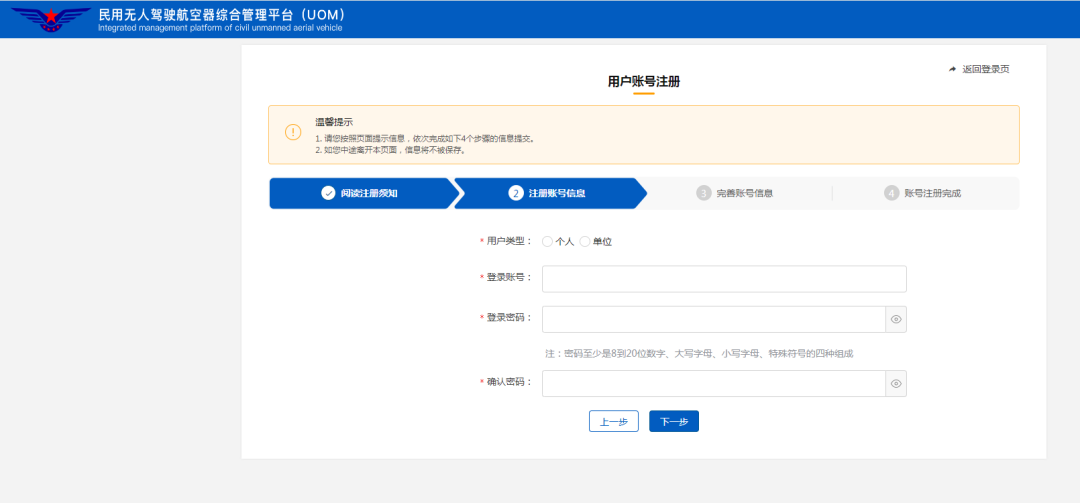Click the step 2 number circle icon

point(515,193)
